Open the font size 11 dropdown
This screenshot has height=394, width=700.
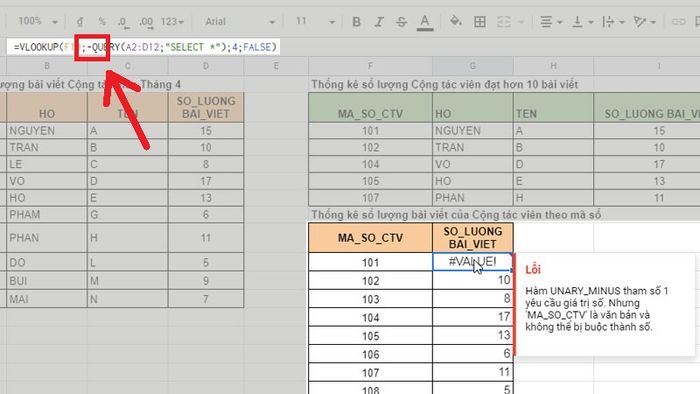[x=315, y=21]
